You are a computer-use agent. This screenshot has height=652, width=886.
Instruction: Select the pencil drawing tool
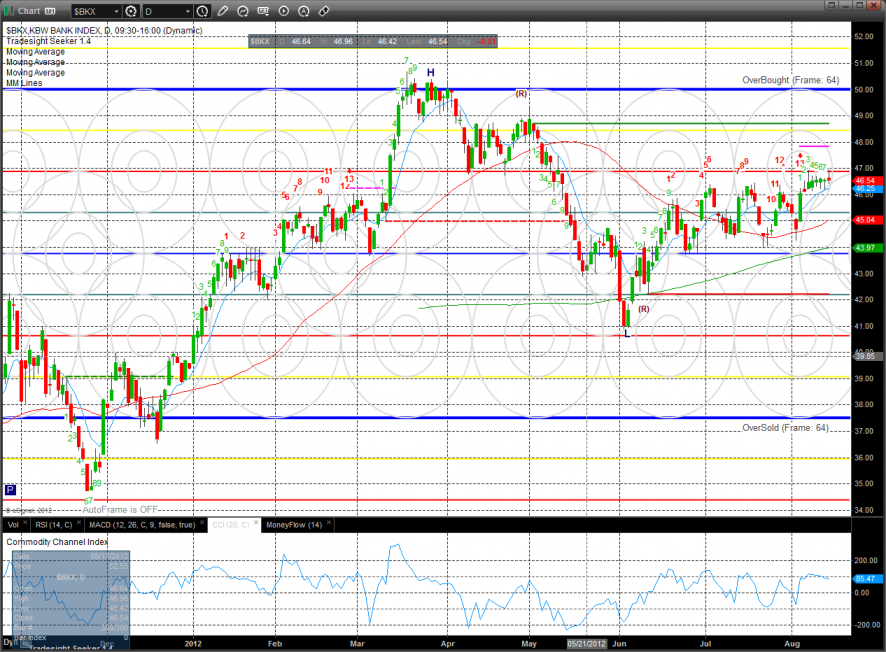(x=225, y=12)
